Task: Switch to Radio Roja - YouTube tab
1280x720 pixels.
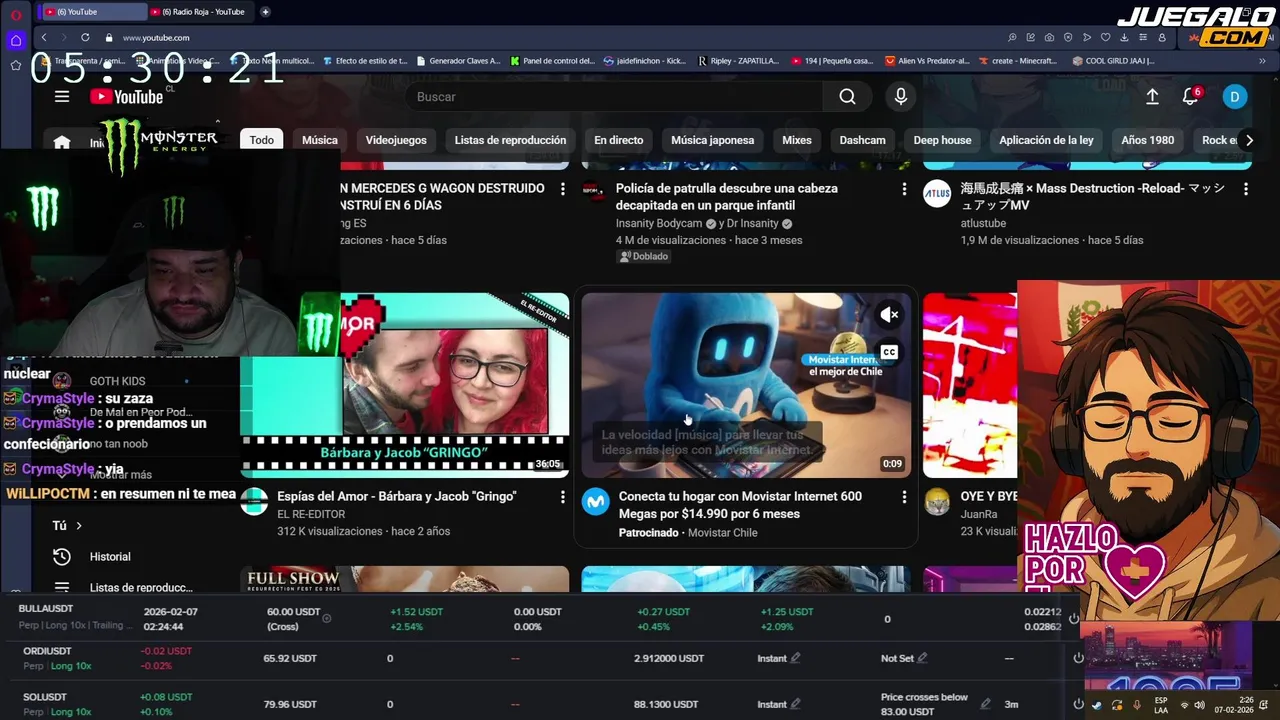Action: (x=201, y=12)
